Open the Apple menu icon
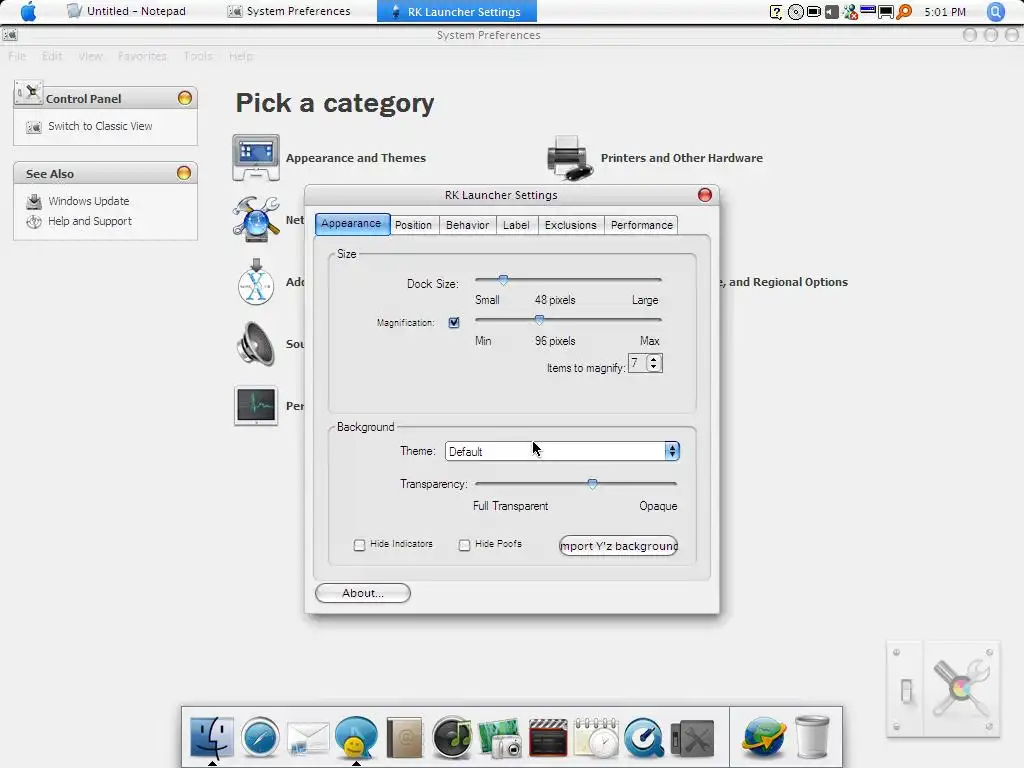The height and width of the screenshot is (768, 1024). [29, 11]
